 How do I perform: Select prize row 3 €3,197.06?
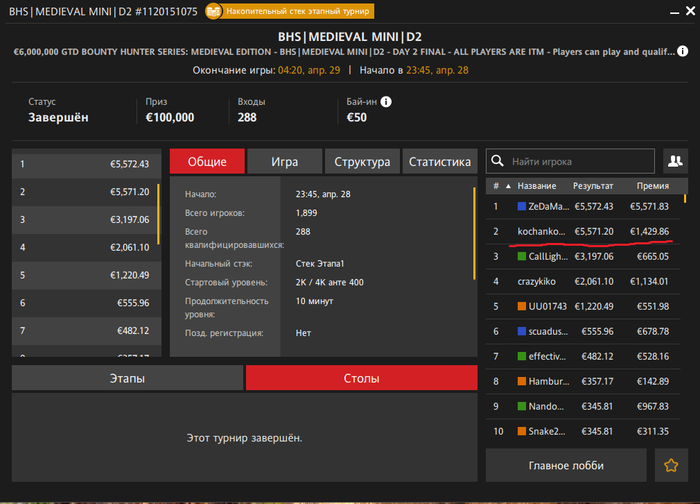point(87,220)
